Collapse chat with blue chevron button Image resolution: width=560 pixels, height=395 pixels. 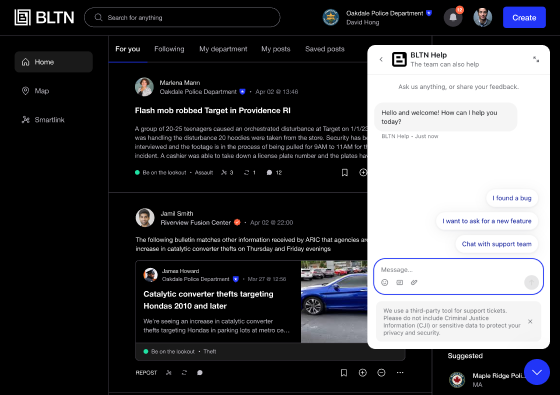(x=537, y=372)
